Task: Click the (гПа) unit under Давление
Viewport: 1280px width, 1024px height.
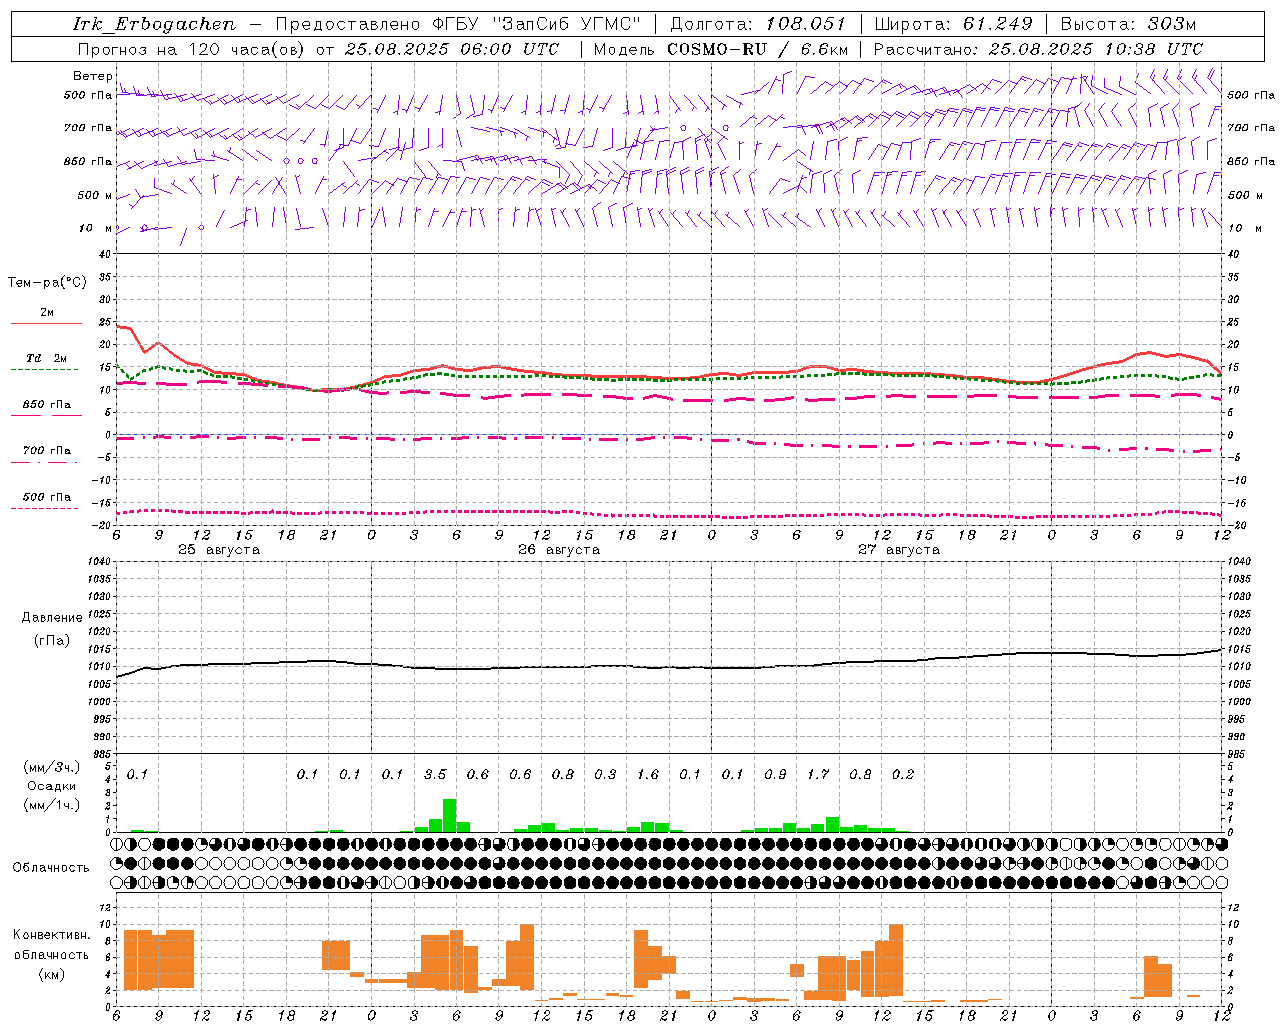Action: (x=52, y=641)
